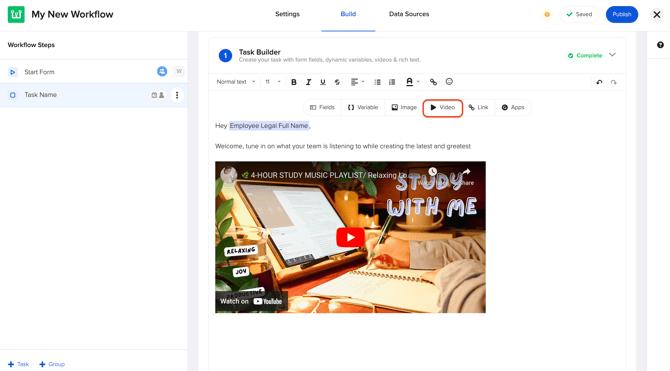Click the My New Workflow title
This screenshot has width=670, height=371.
coord(72,15)
